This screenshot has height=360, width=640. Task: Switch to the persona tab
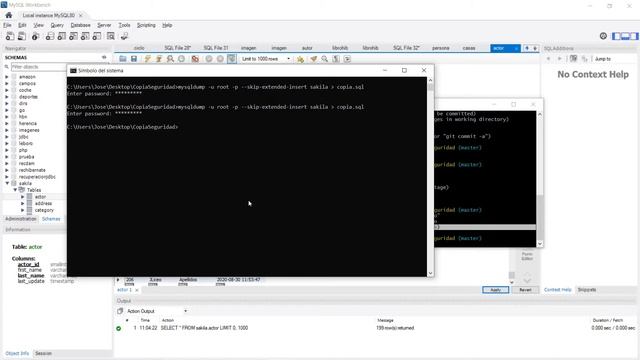coord(440,48)
